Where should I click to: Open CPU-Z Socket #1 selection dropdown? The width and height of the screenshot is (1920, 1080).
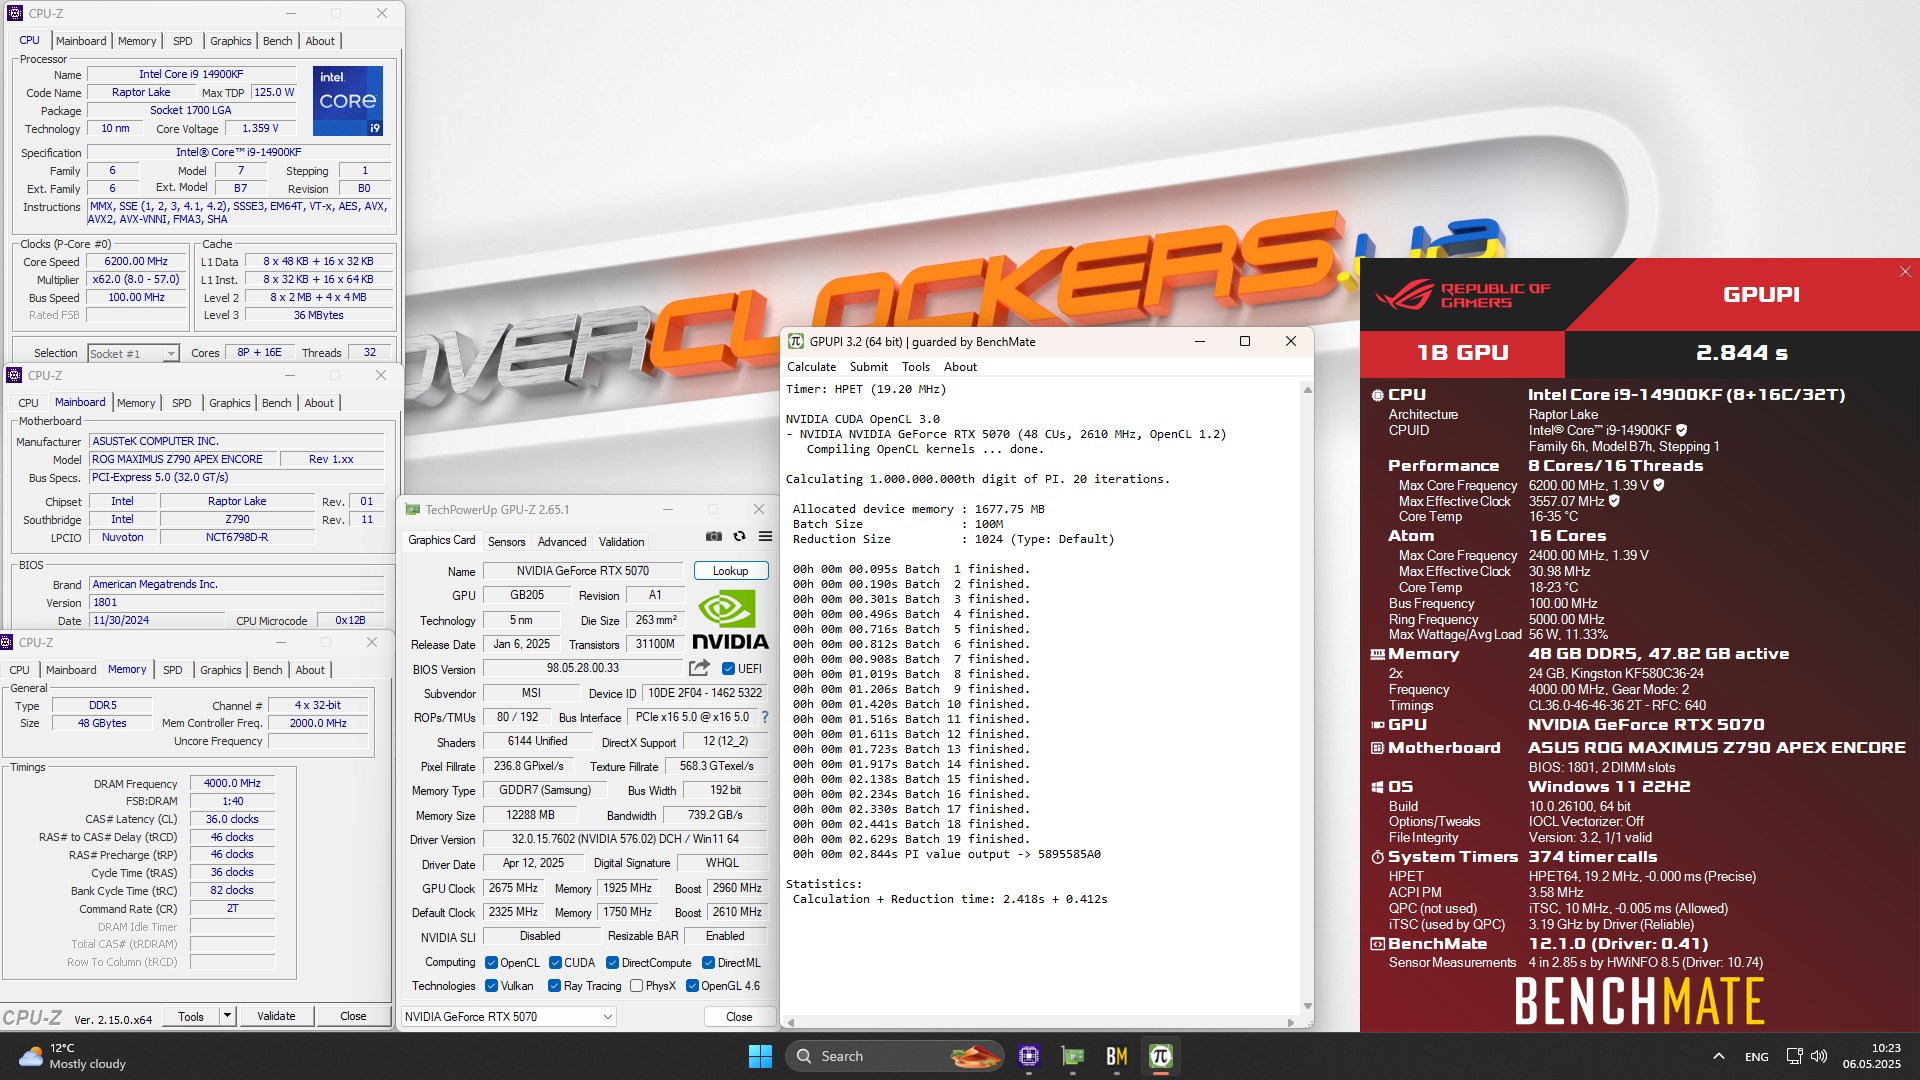(133, 353)
